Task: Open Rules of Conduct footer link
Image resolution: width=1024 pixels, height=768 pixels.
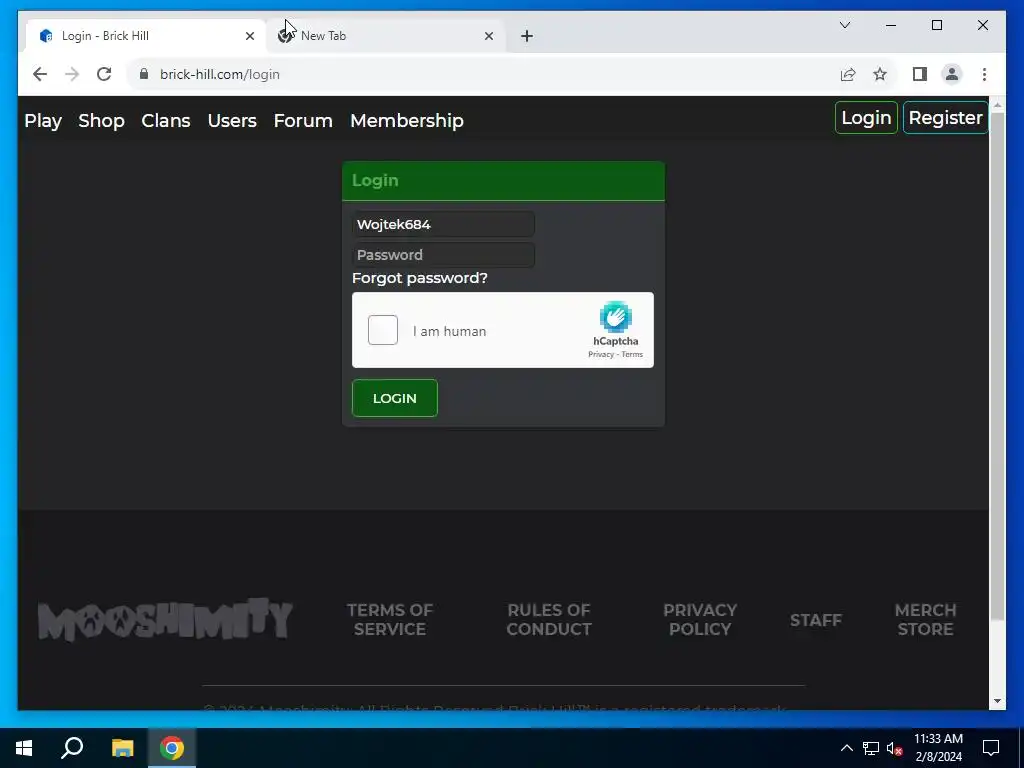Action: point(549,619)
